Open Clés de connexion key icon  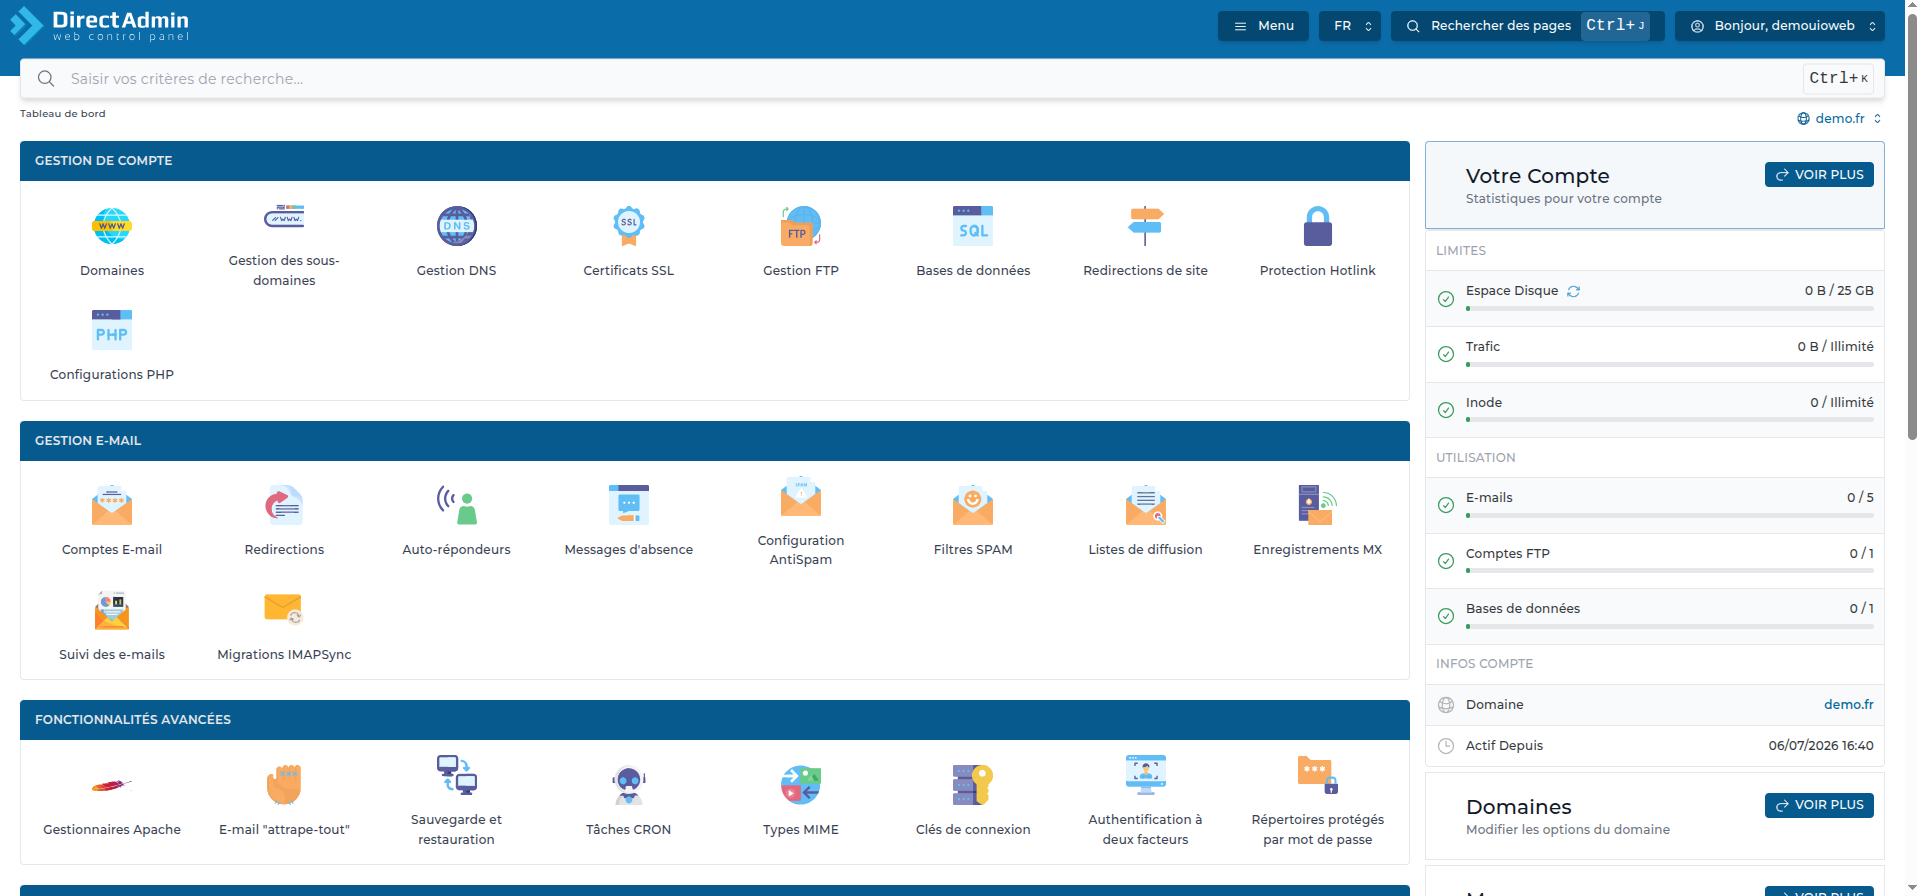pos(973,785)
